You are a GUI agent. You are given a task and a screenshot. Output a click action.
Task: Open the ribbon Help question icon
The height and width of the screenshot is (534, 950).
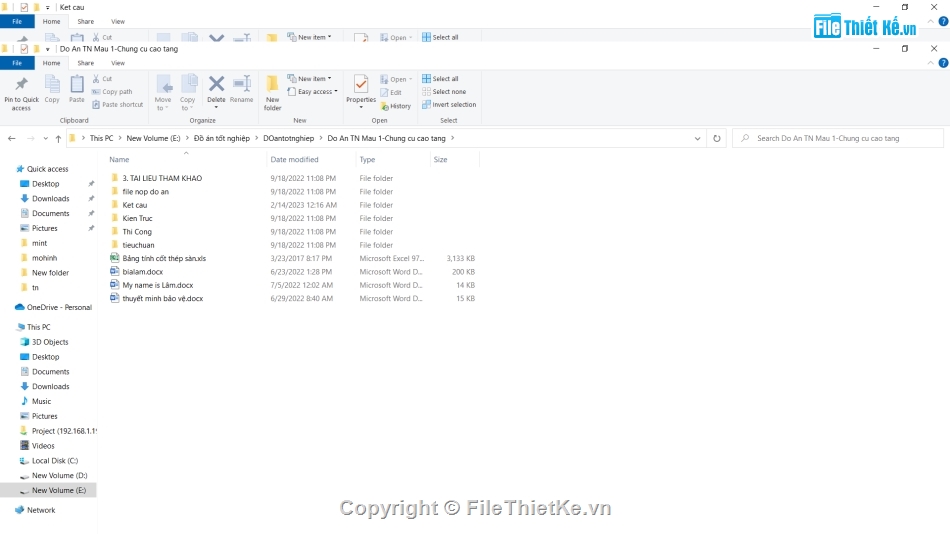(943, 63)
